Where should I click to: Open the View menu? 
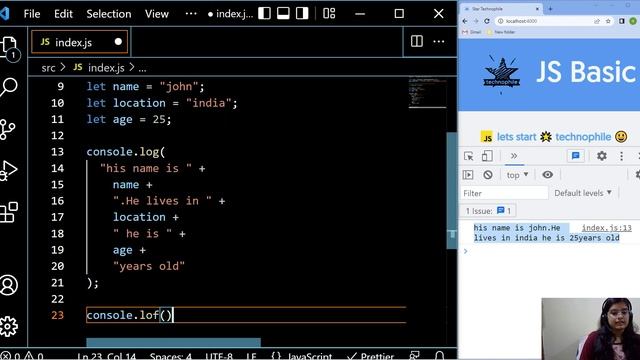click(156, 14)
